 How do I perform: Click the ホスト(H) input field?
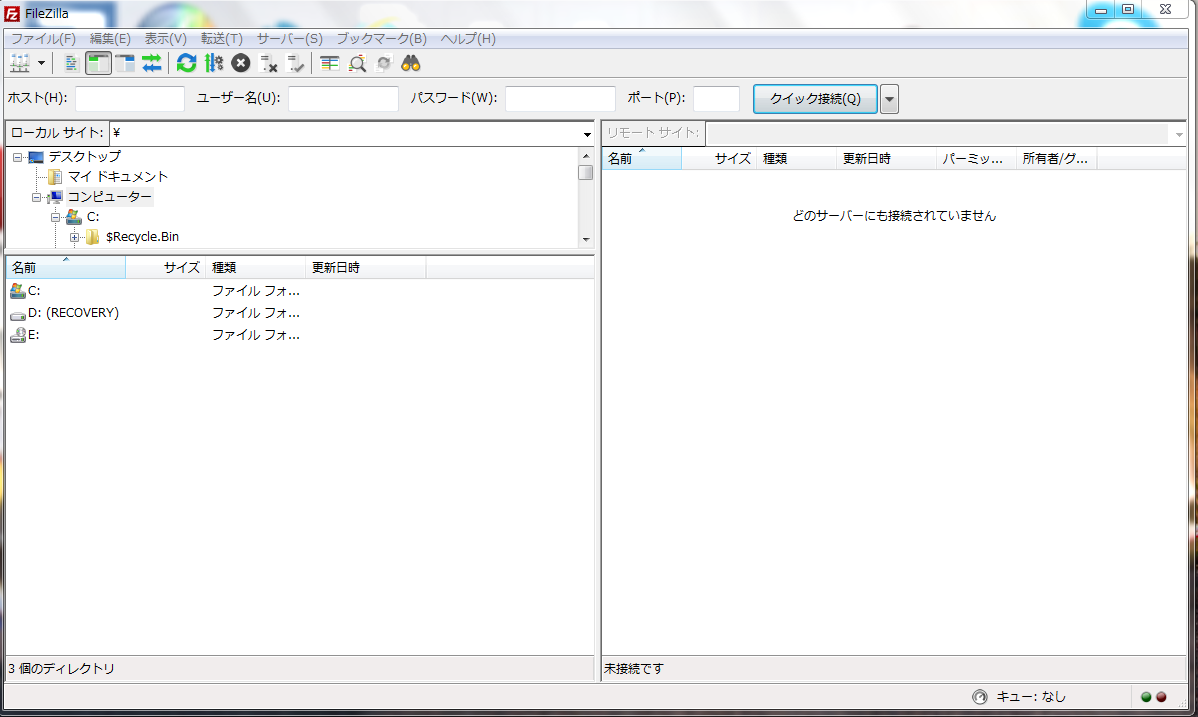(x=130, y=99)
